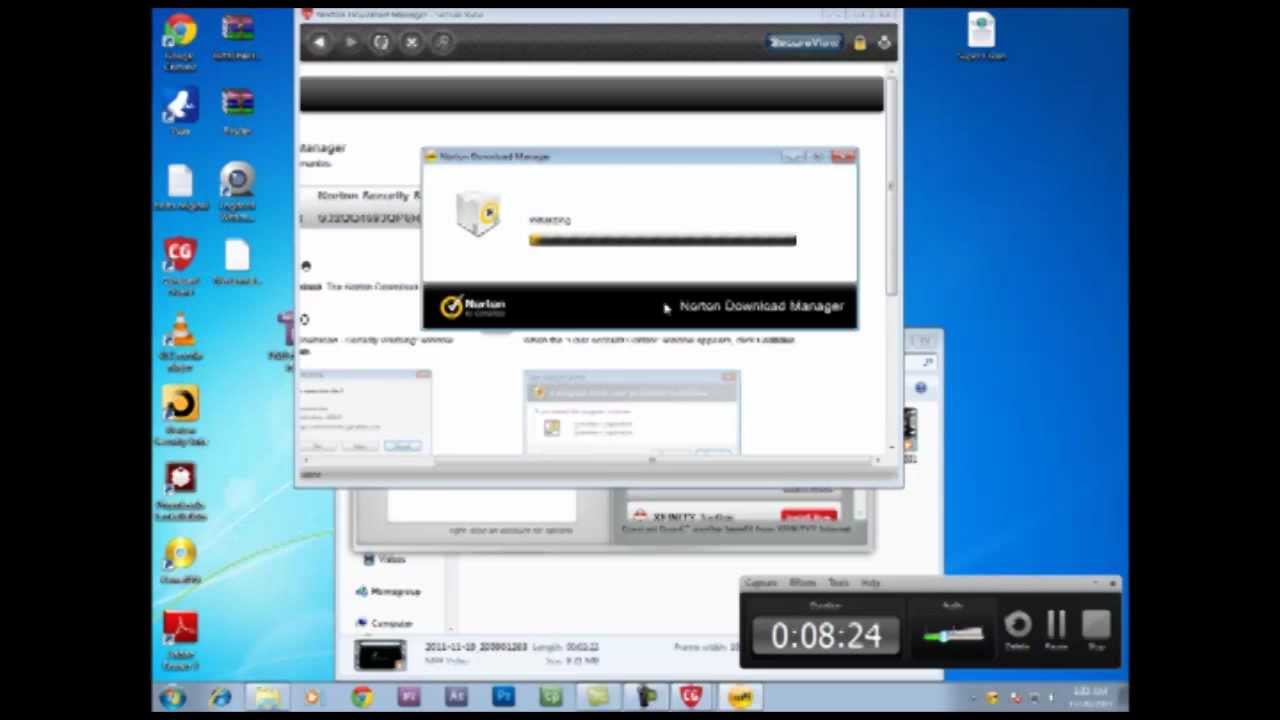The image size is (1280, 720).
Task: Open the gold disc desktop shortcut
Action: [x=180, y=561]
